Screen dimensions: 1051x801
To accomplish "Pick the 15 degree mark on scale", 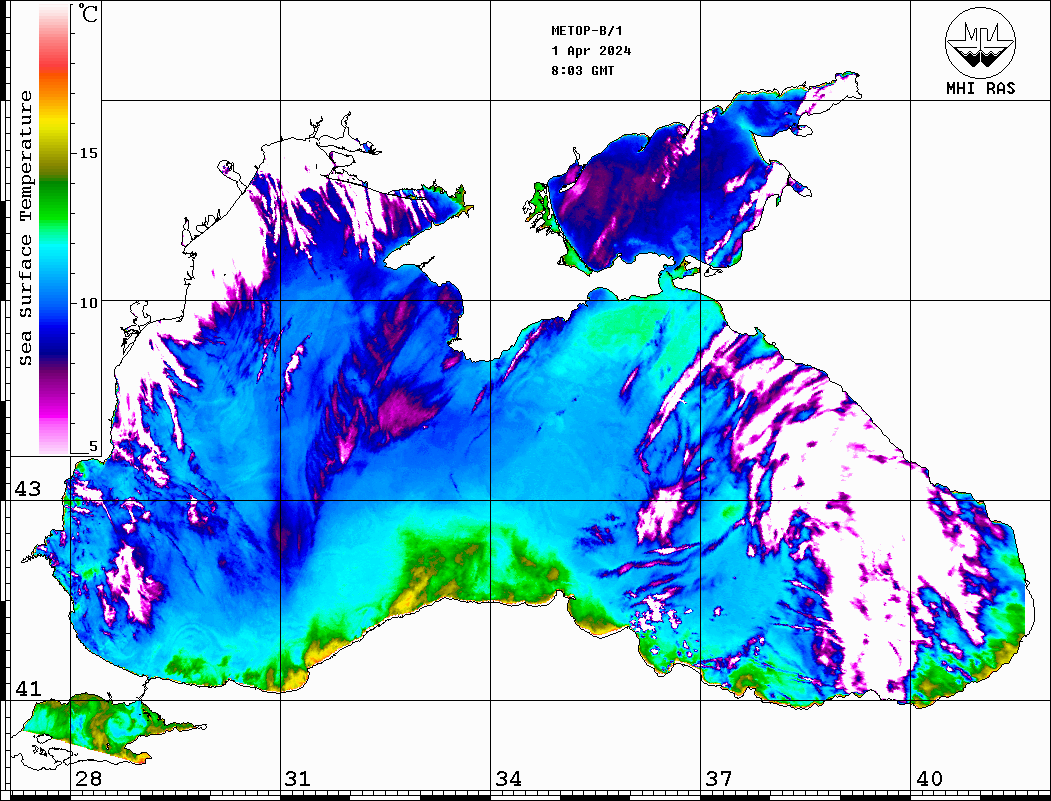I will 89,153.
